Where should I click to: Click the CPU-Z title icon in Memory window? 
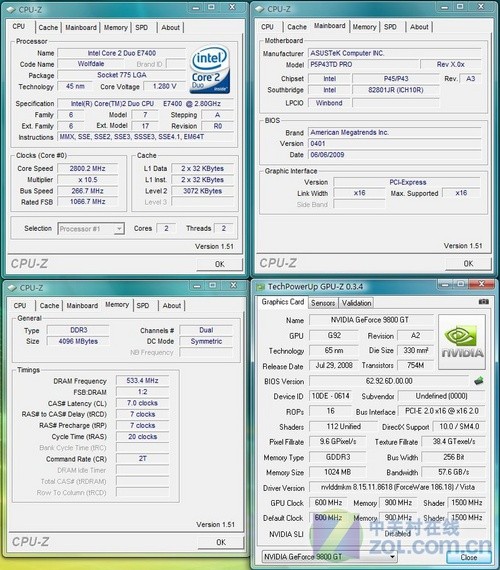click(12, 288)
